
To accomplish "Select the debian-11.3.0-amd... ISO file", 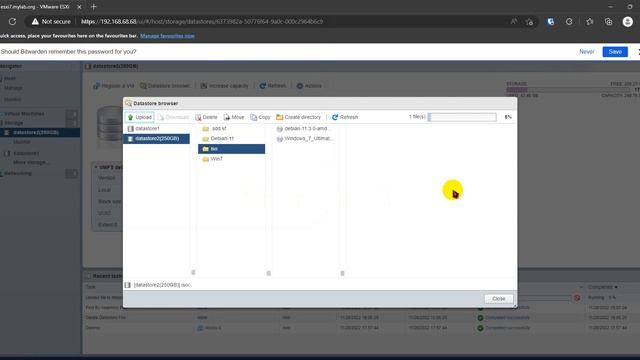I will [304, 129].
